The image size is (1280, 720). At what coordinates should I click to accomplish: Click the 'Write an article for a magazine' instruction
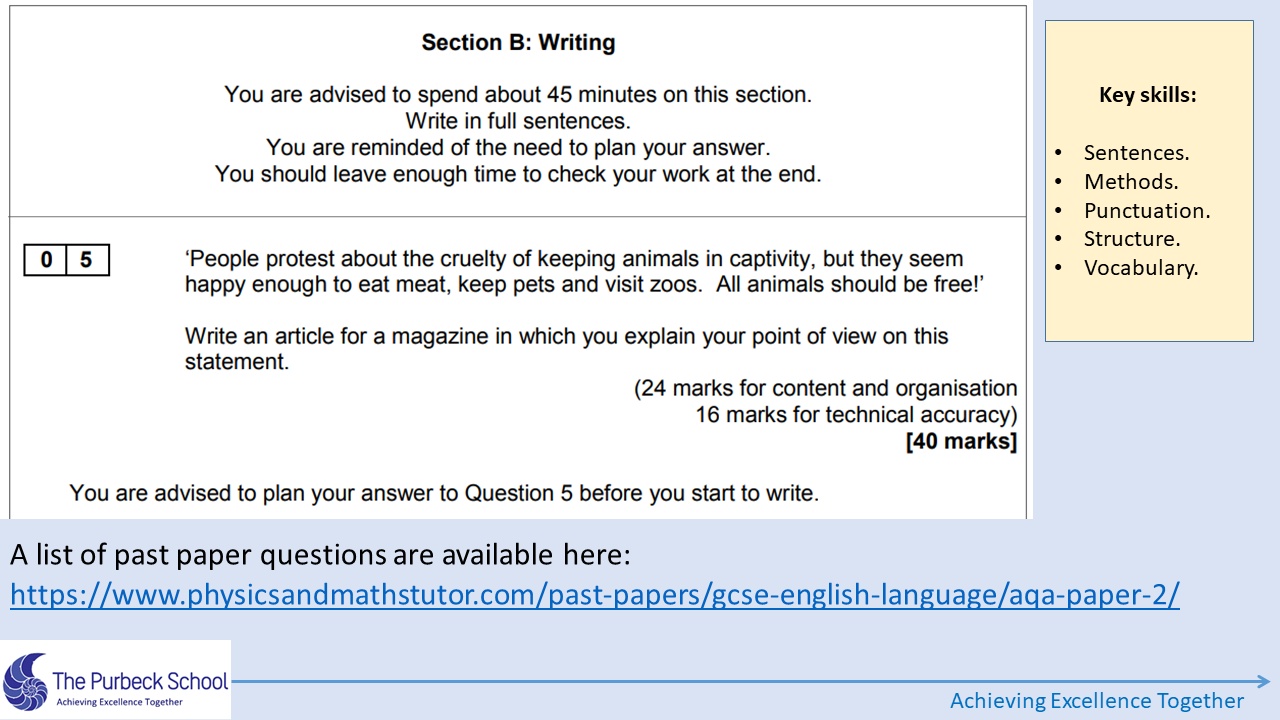pos(566,349)
